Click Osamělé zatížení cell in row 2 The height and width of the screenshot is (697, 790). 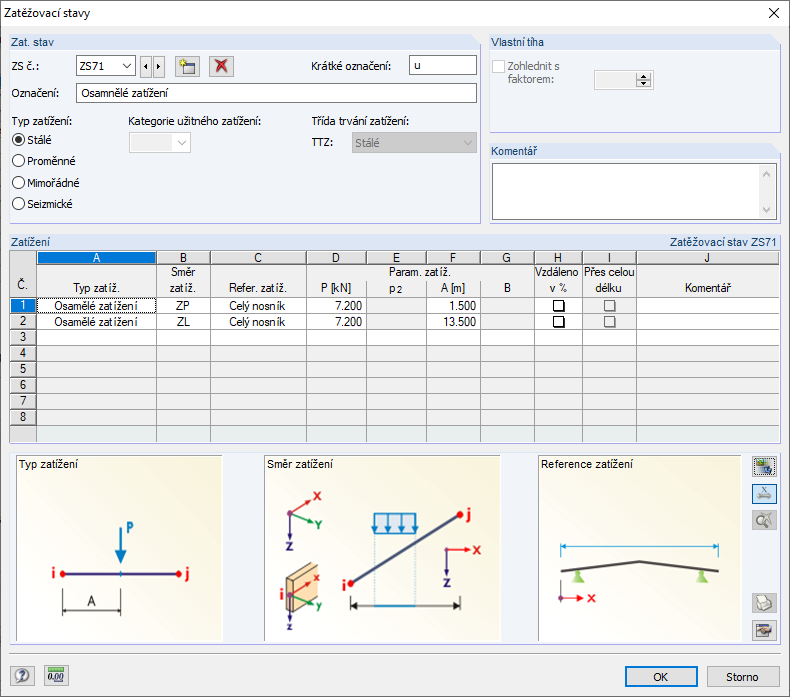(96, 322)
